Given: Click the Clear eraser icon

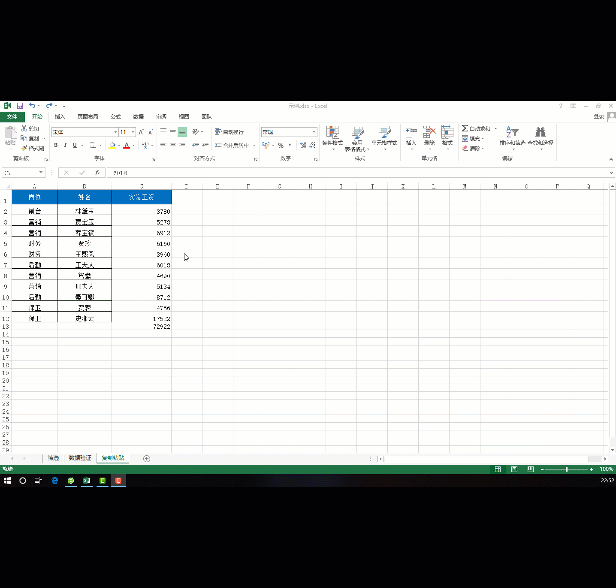Looking at the screenshot, I should click(465, 148).
